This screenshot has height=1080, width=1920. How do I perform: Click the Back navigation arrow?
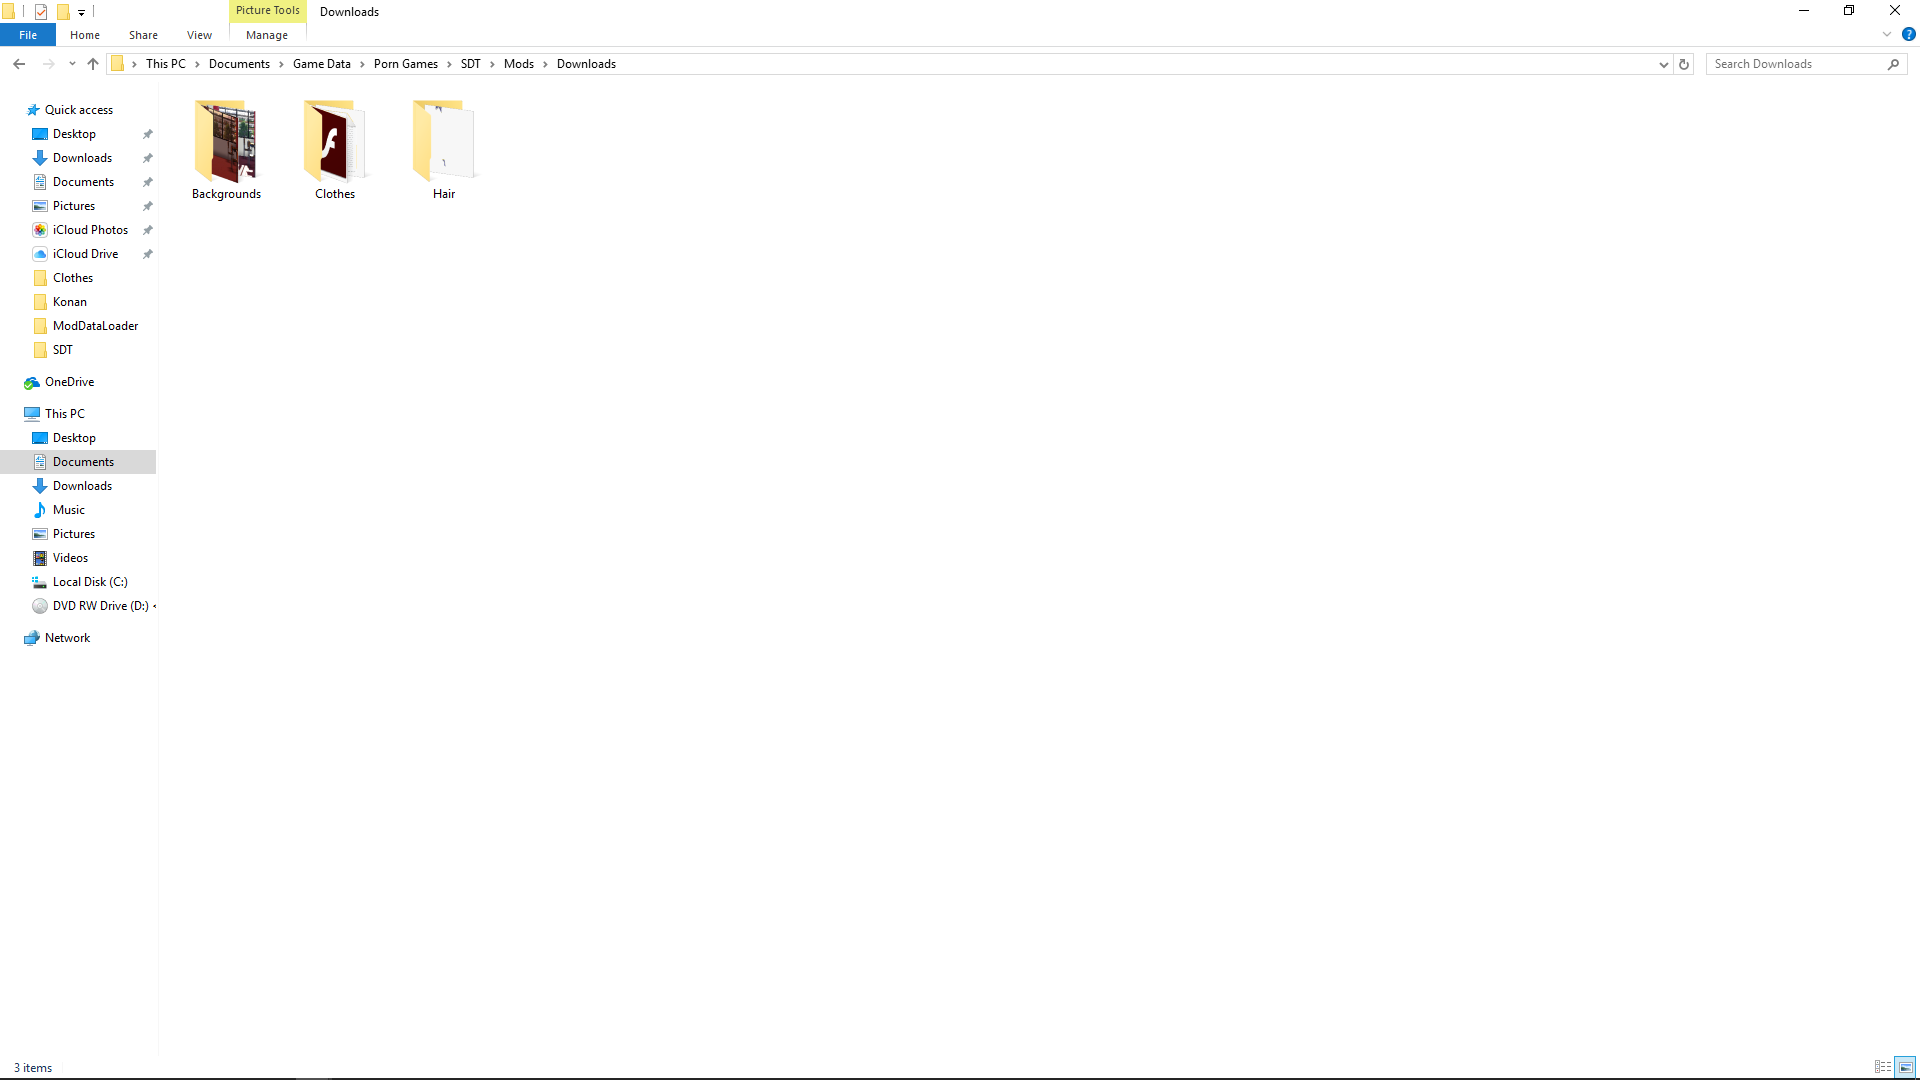pos(19,64)
